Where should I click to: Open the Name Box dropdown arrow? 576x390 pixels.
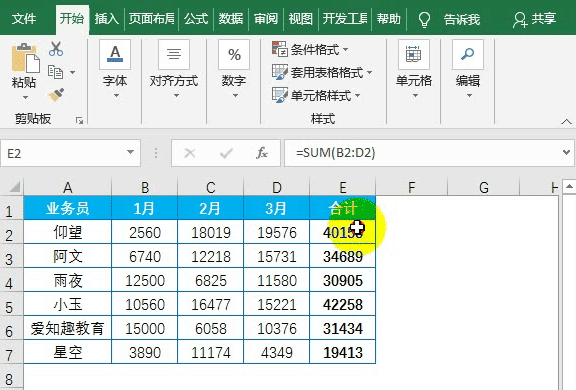(130, 152)
